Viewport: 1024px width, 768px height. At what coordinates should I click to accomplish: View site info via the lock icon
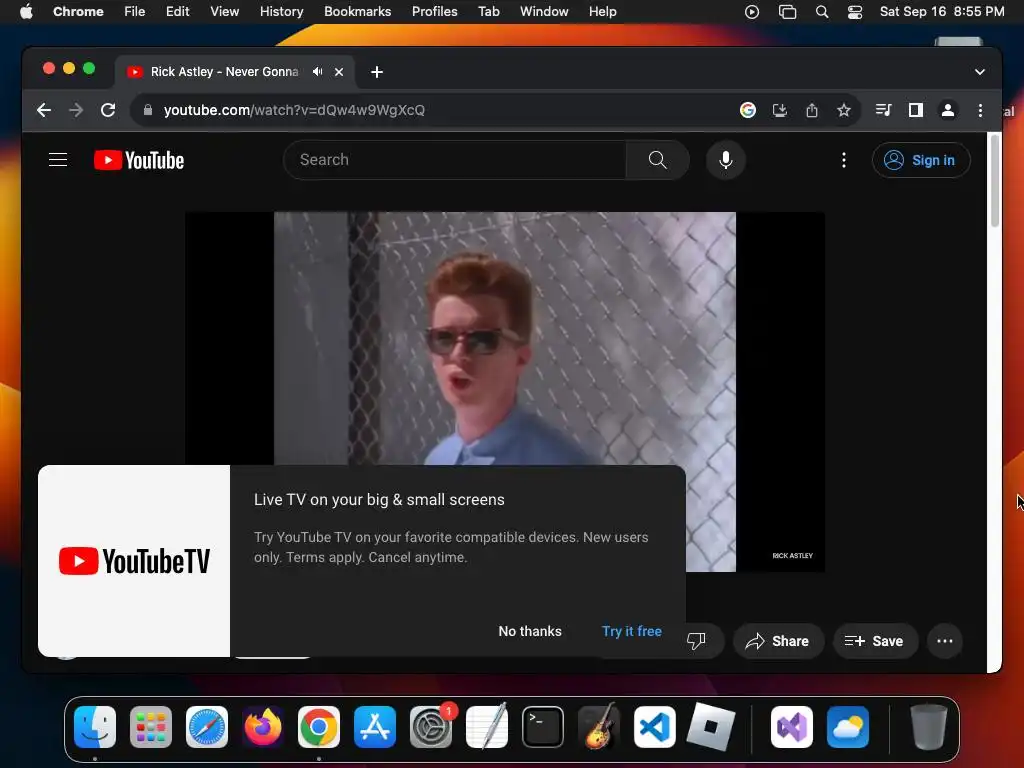tap(148, 110)
